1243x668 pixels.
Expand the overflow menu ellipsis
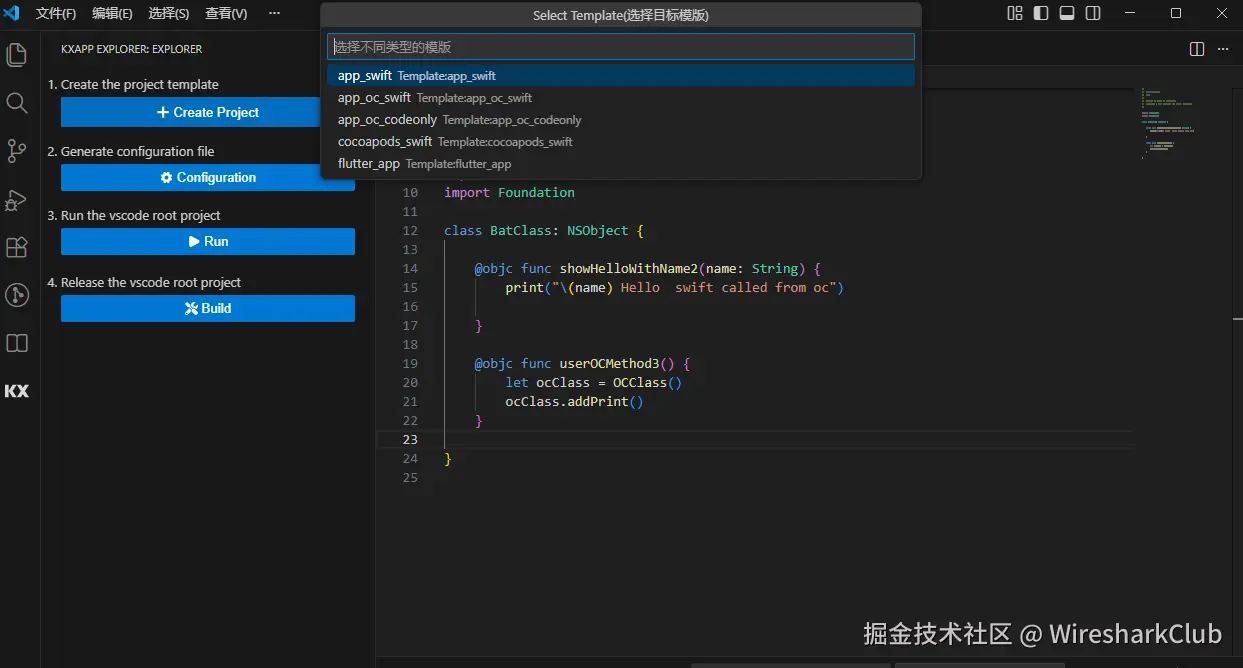point(275,14)
